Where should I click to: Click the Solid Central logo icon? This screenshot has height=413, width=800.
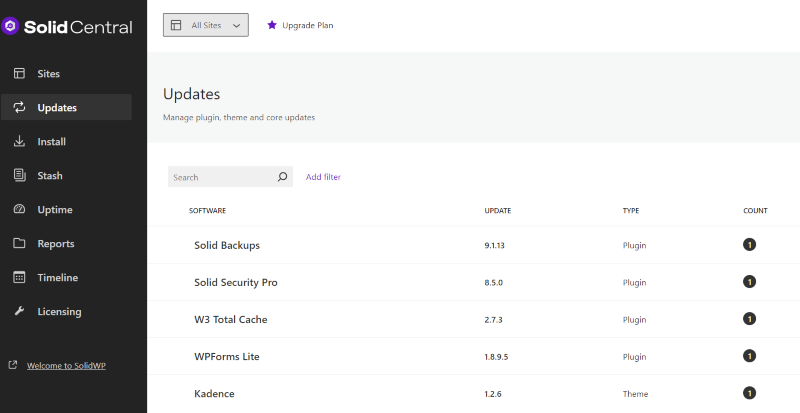coord(10,26)
